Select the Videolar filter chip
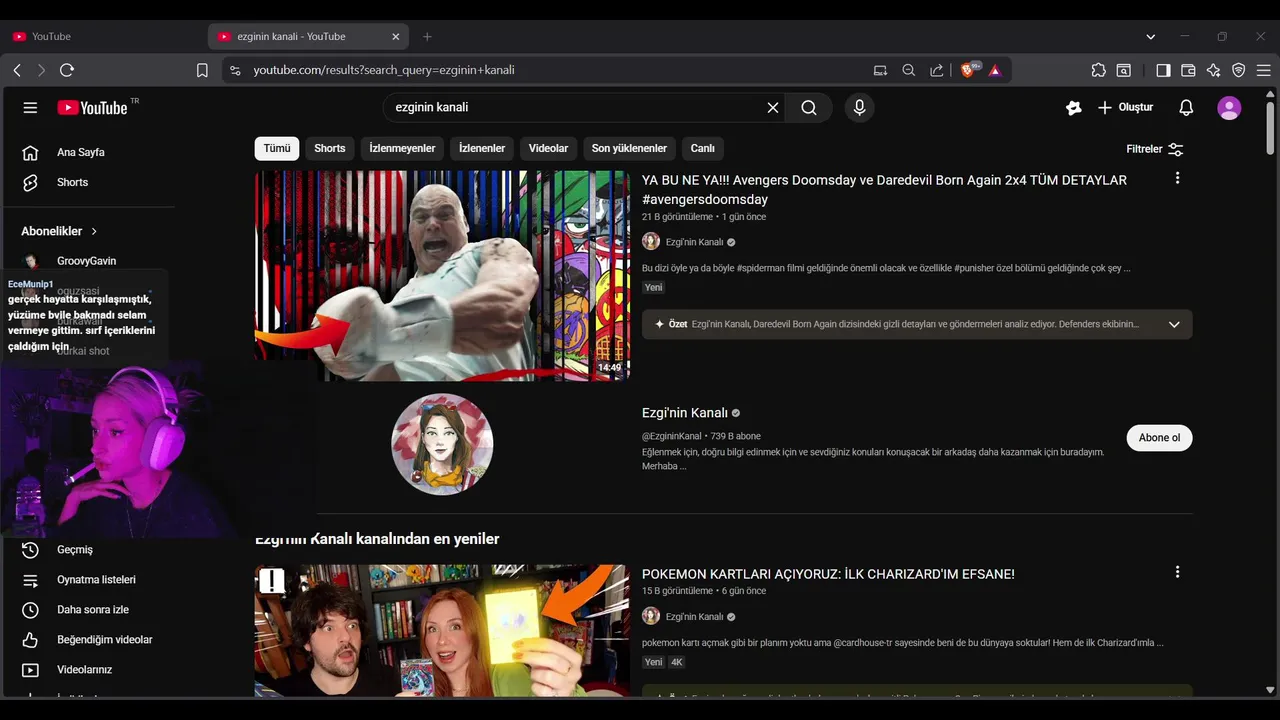The width and height of the screenshot is (1280, 720). click(x=548, y=148)
